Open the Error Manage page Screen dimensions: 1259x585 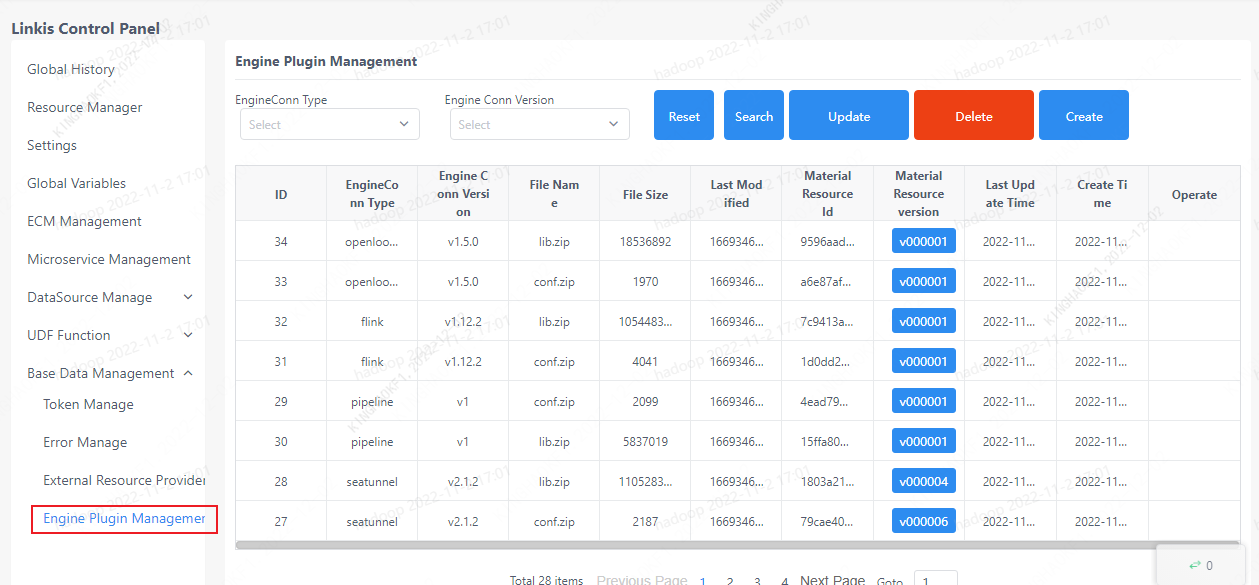85,442
